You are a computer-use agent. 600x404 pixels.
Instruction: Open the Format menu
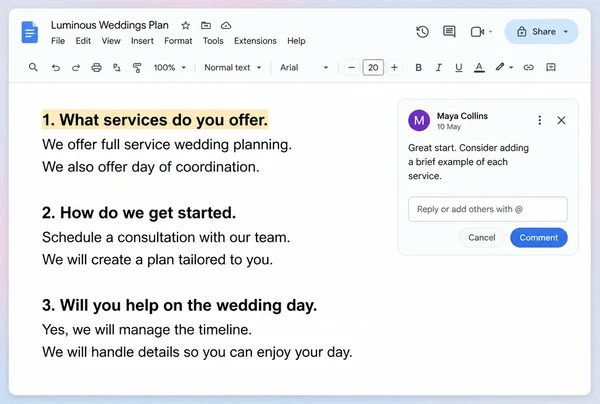(x=178, y=41)
